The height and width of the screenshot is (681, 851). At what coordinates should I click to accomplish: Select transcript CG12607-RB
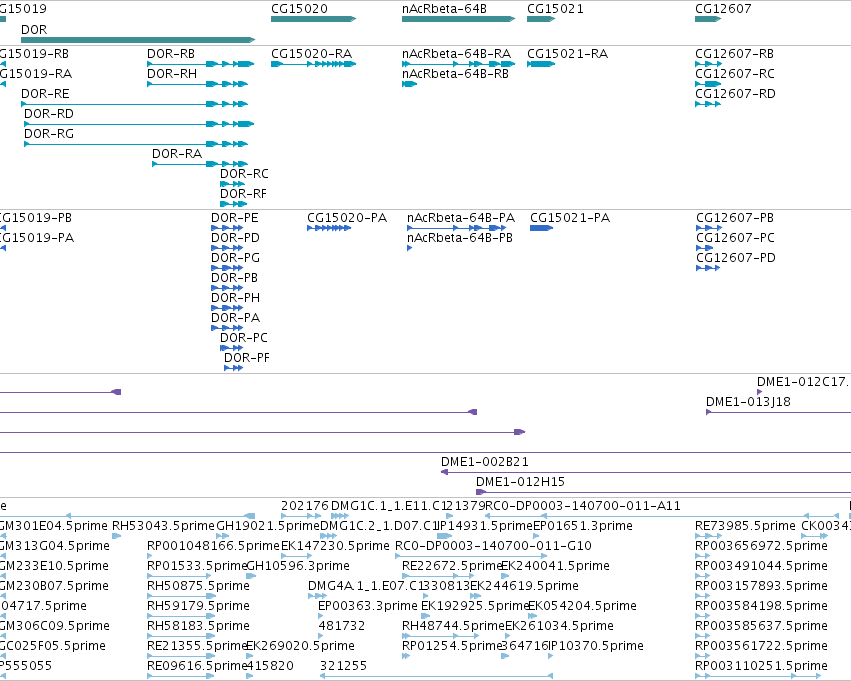tap(708, 64)
